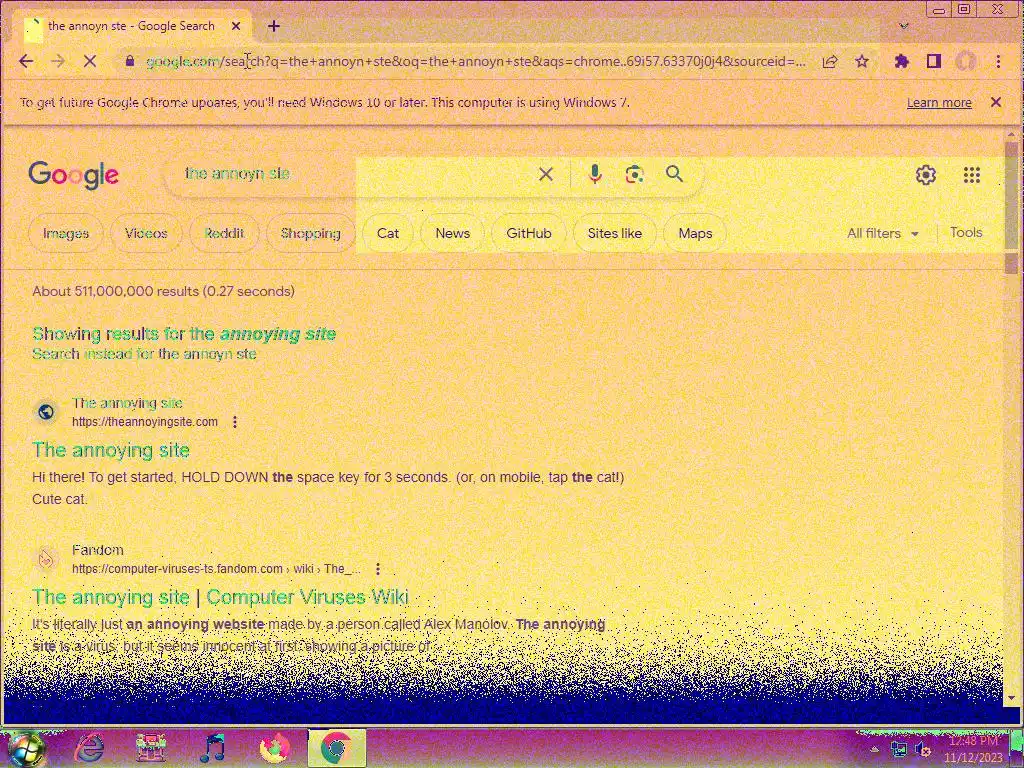Click the page vertical scrollbar thumb
The image size is (1024, 768).
point(1012,196)
